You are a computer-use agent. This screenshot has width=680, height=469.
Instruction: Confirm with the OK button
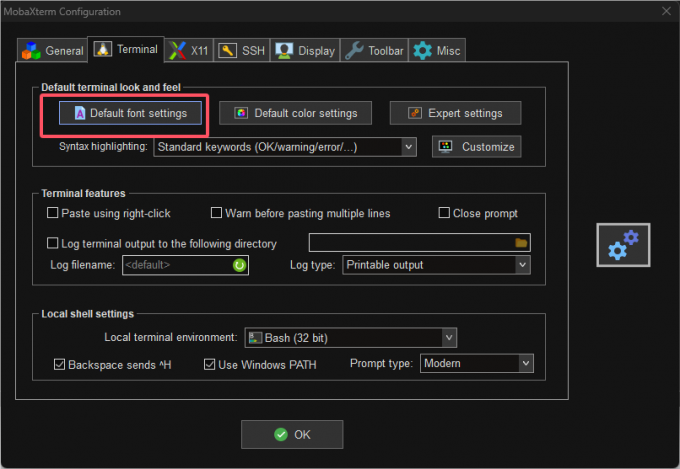[292, 434]
